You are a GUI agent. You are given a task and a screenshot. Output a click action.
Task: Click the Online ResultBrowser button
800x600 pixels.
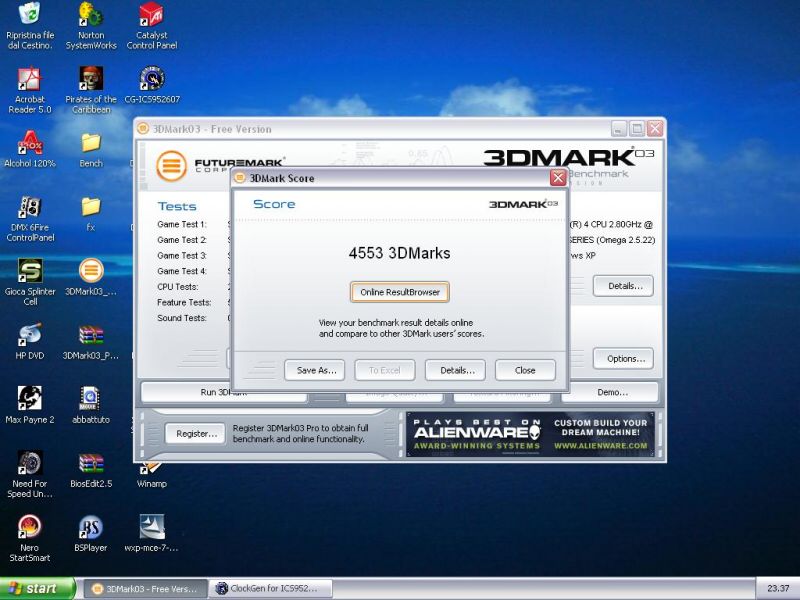[x=400, y=292]
